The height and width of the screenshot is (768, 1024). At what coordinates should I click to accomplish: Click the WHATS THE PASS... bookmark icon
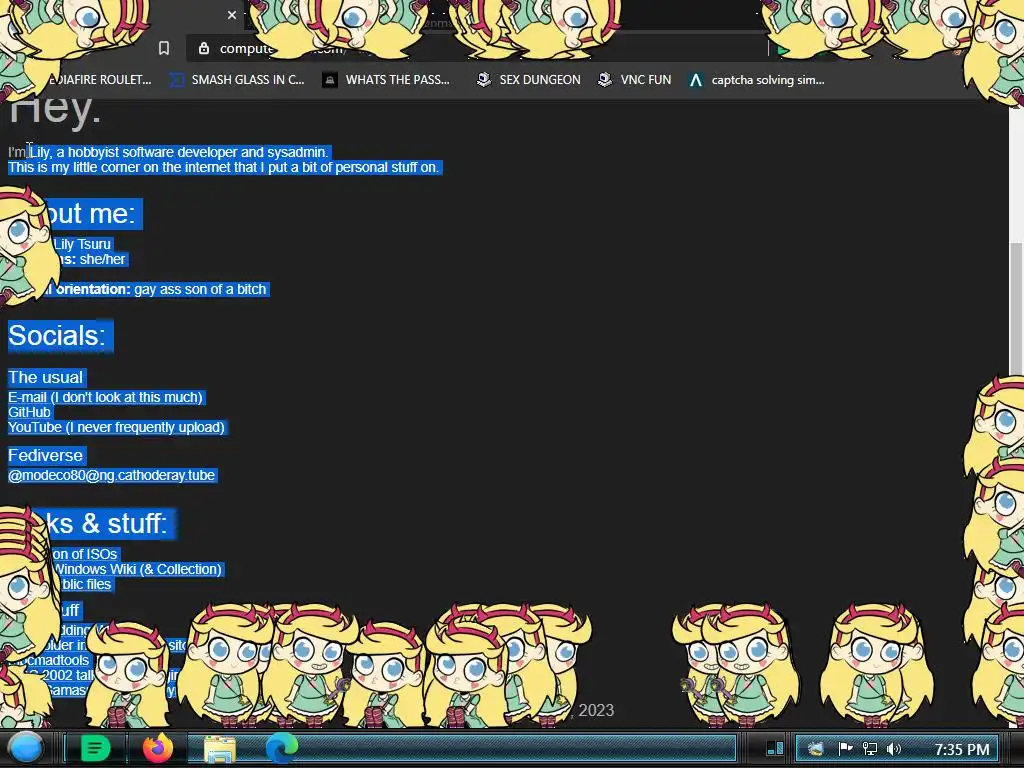coord(330,80)
